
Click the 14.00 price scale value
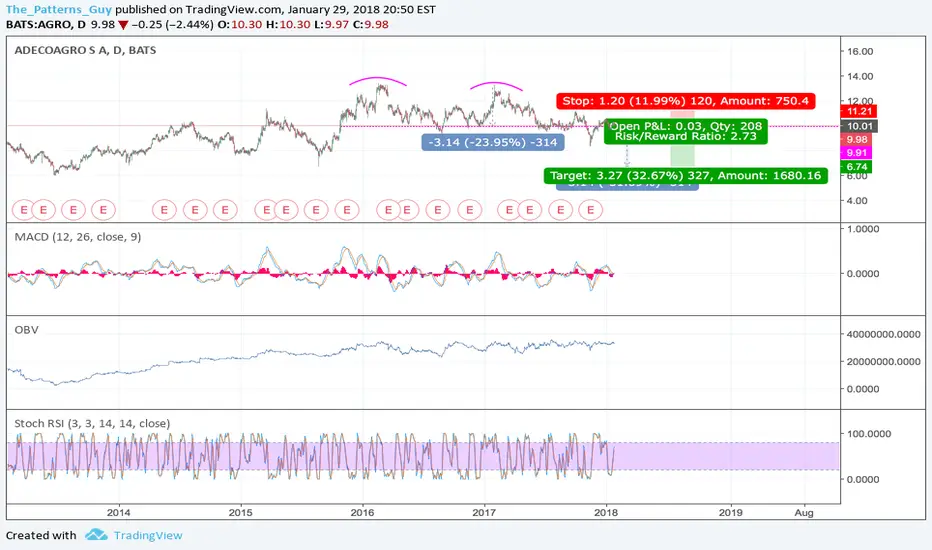tap(860, 77)
